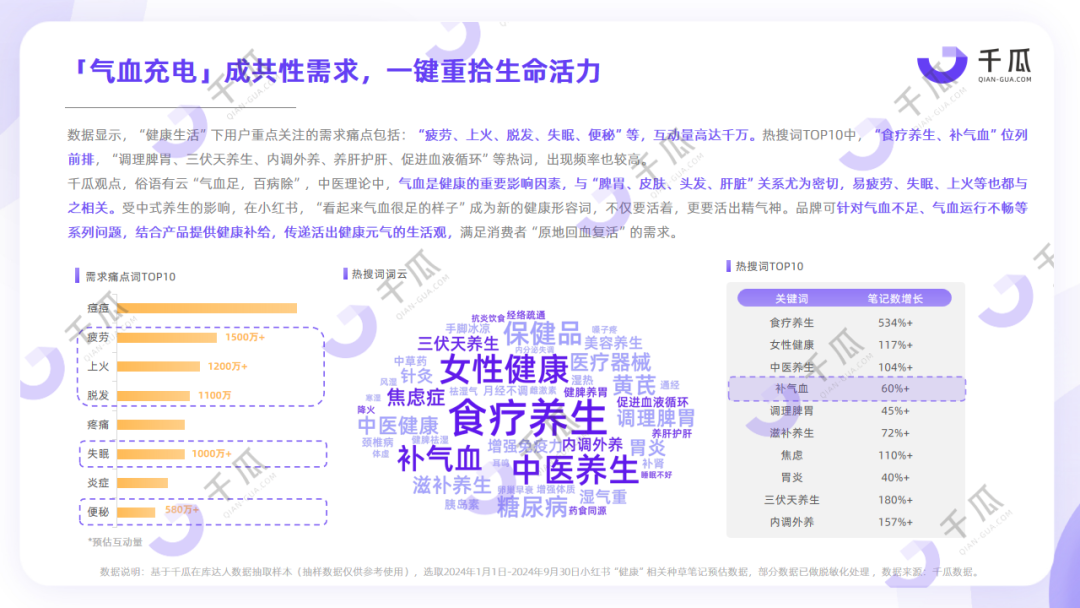
Task: Click the 疼痛 label in the bar chart
Action: click(x=98, y=425)
